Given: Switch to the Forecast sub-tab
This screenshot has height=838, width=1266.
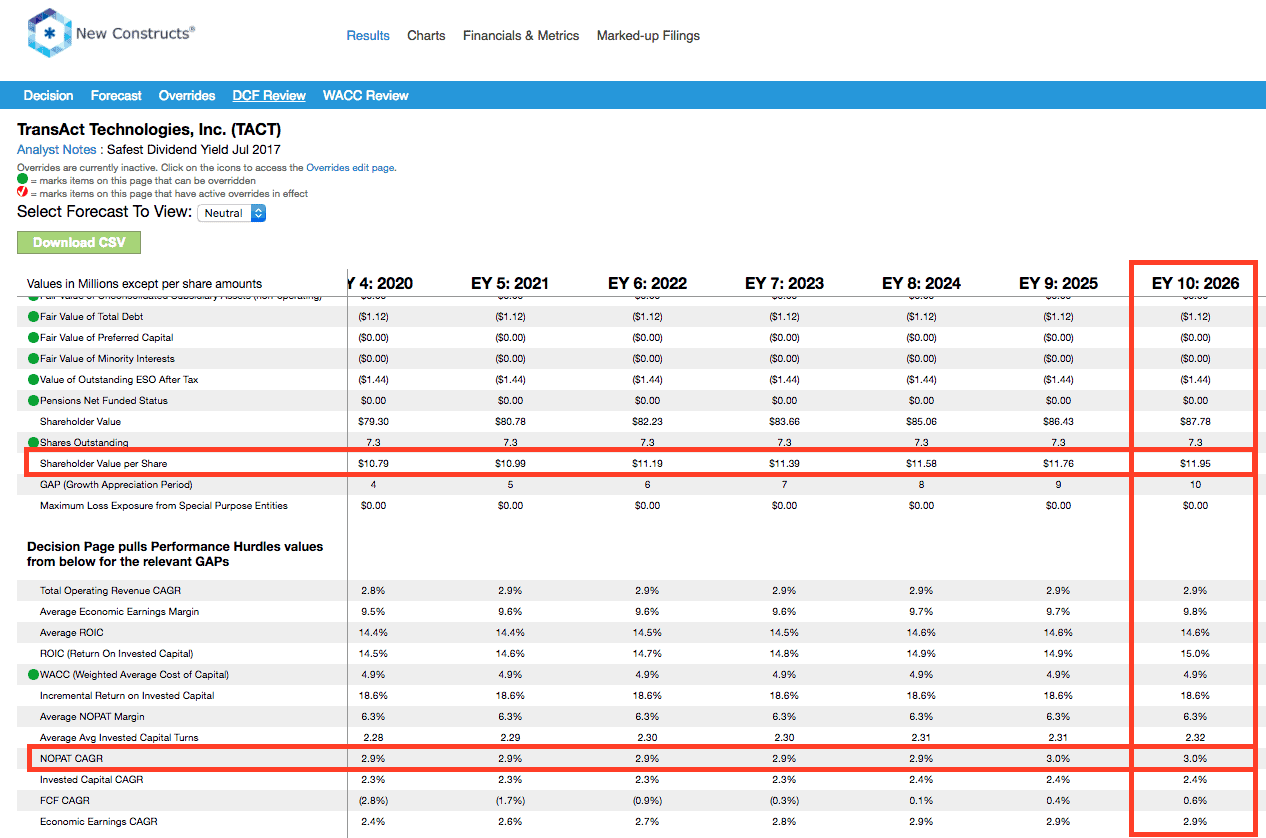Looking at the screenshot, I should pyautogui.click(x=116, y=96).
